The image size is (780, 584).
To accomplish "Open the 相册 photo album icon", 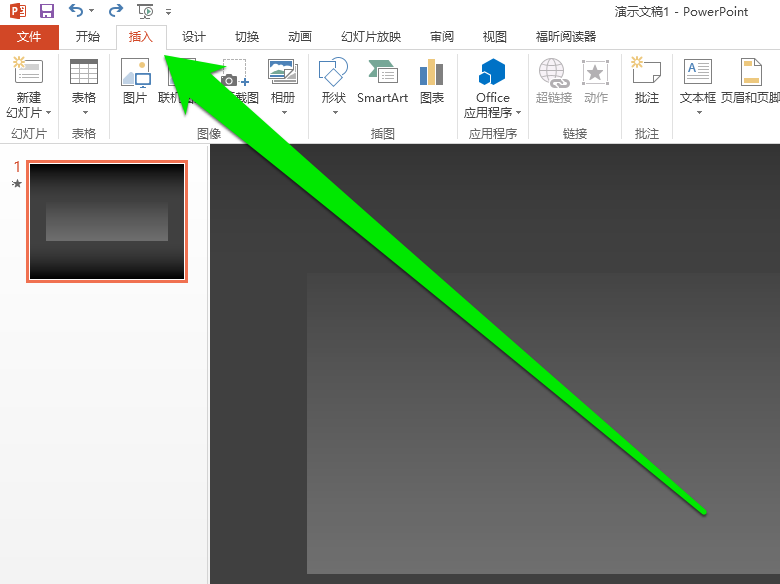I will (283, 72).
